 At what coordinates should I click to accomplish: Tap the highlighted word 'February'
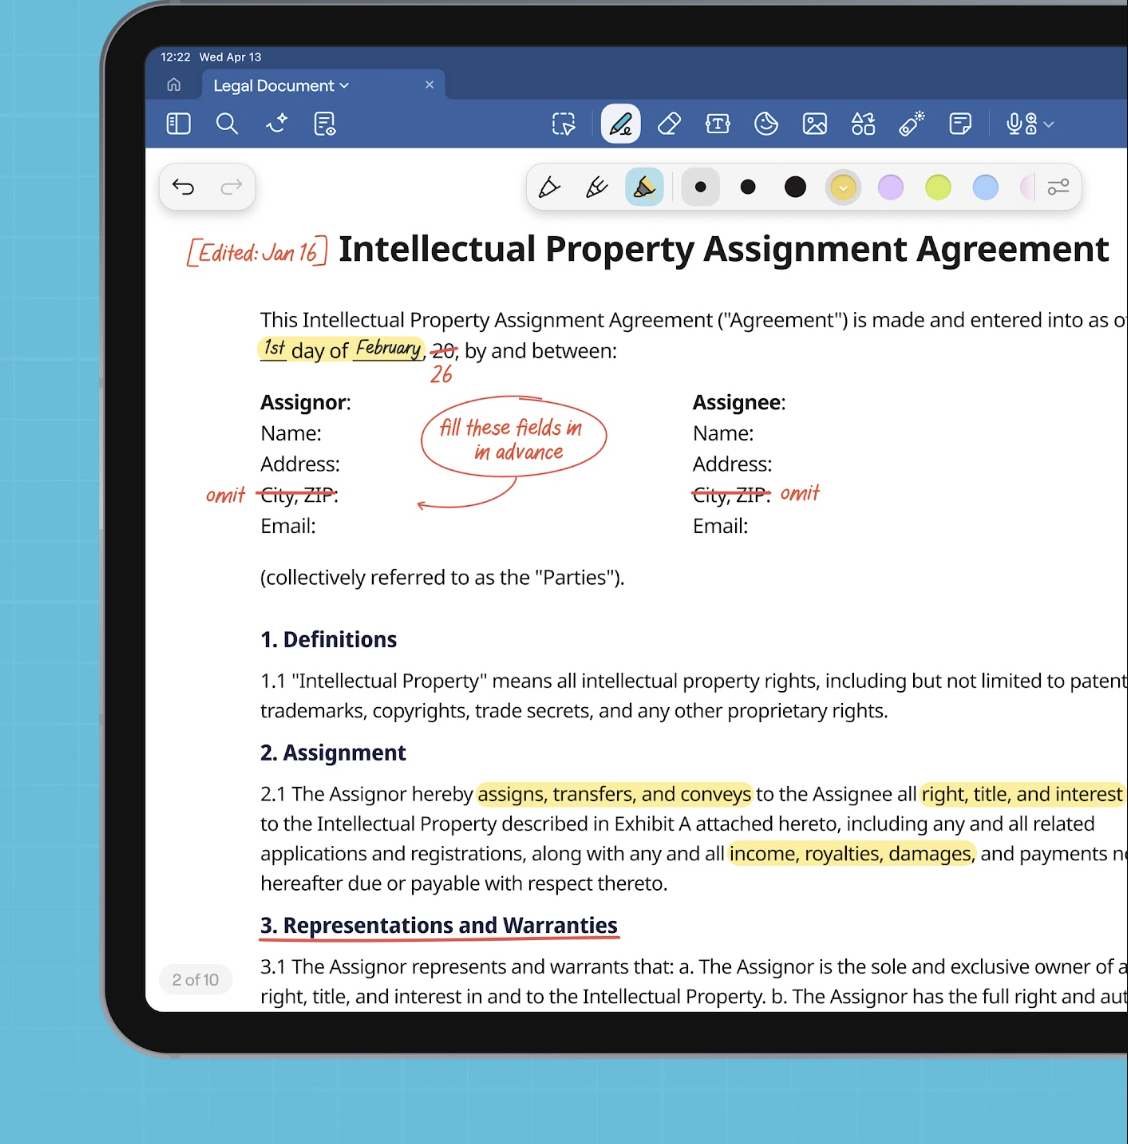[x=388, y=348]
